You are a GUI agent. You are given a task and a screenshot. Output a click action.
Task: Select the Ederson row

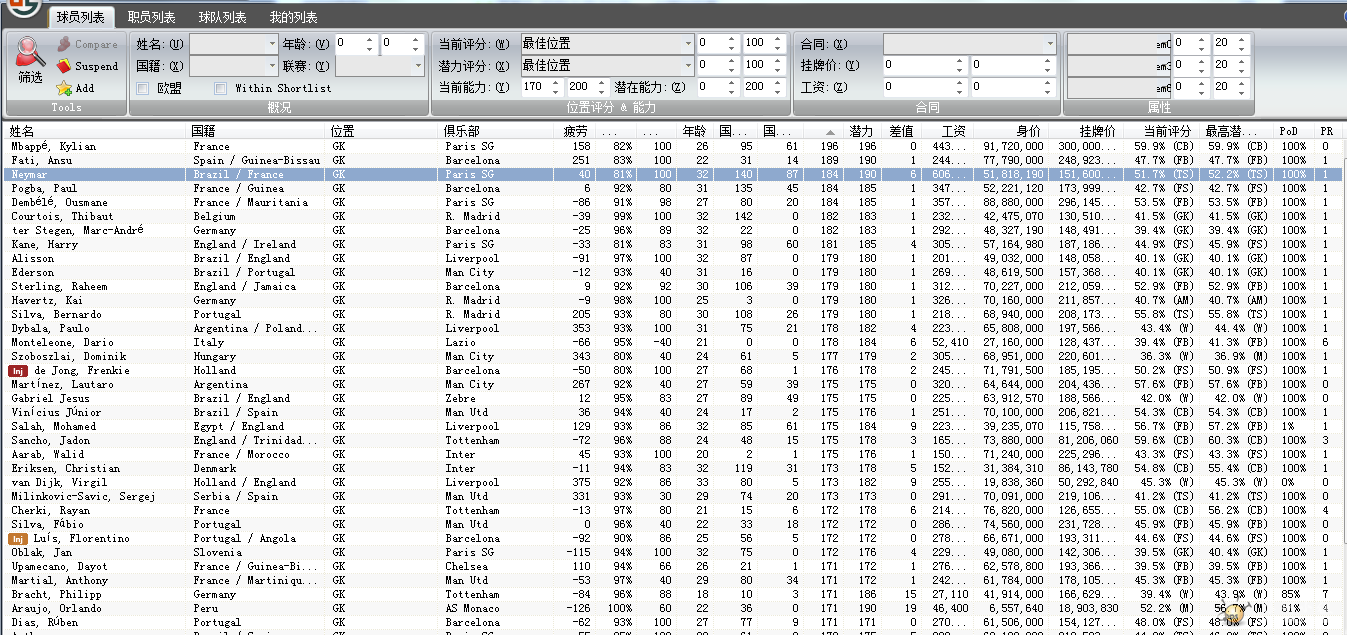(x=673, y=272)
